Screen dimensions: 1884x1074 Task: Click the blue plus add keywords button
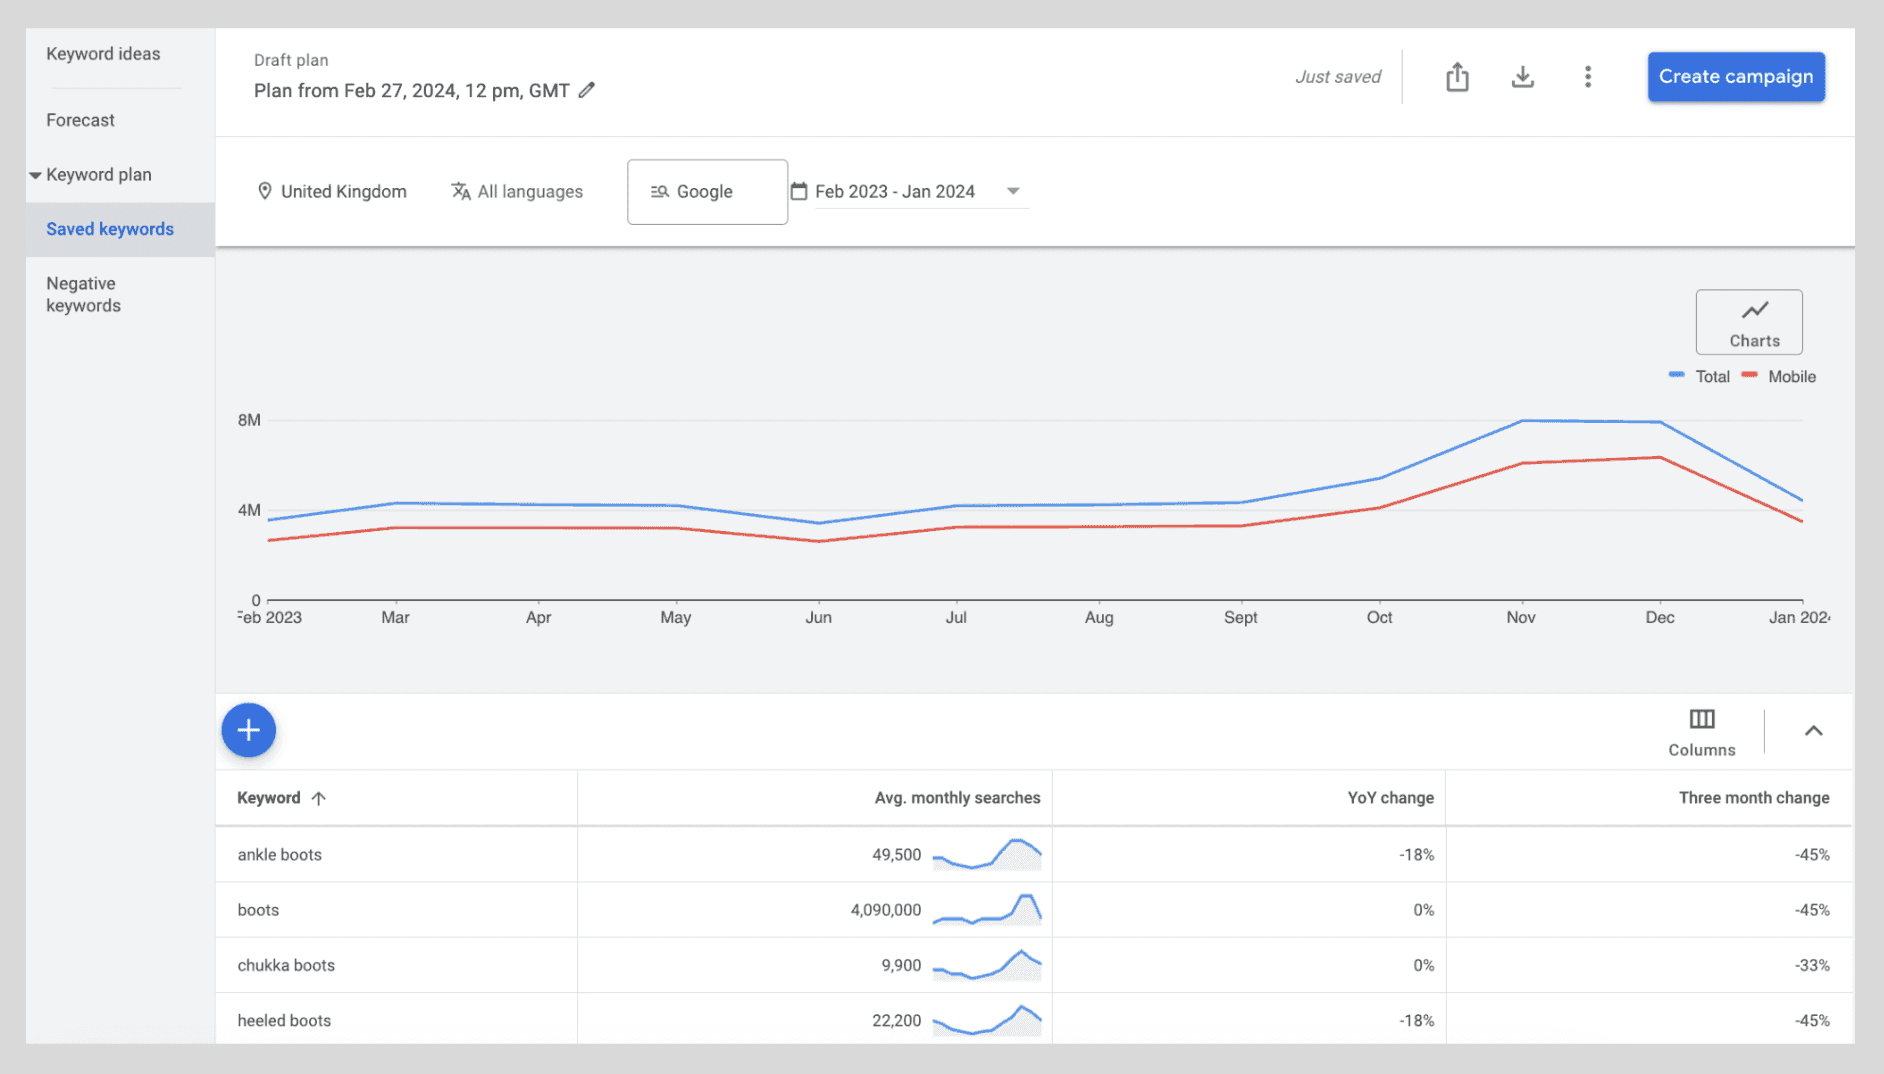[248, 730]
